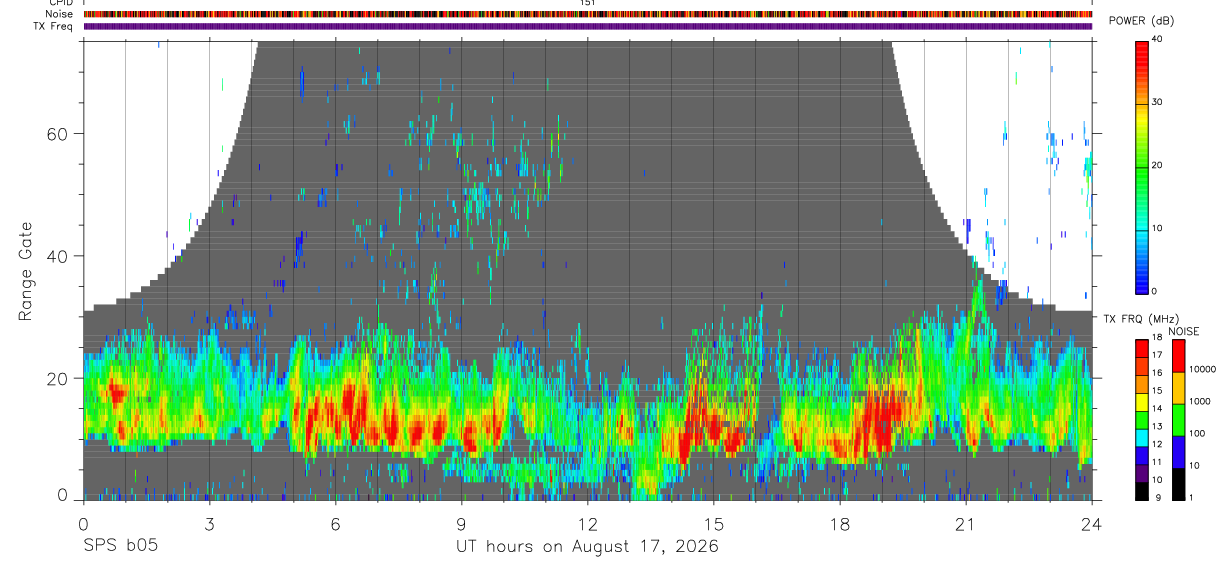This screenshot has width=1228, height=567.
Task: Click the SPS b05 label
Action: point(120,547)
